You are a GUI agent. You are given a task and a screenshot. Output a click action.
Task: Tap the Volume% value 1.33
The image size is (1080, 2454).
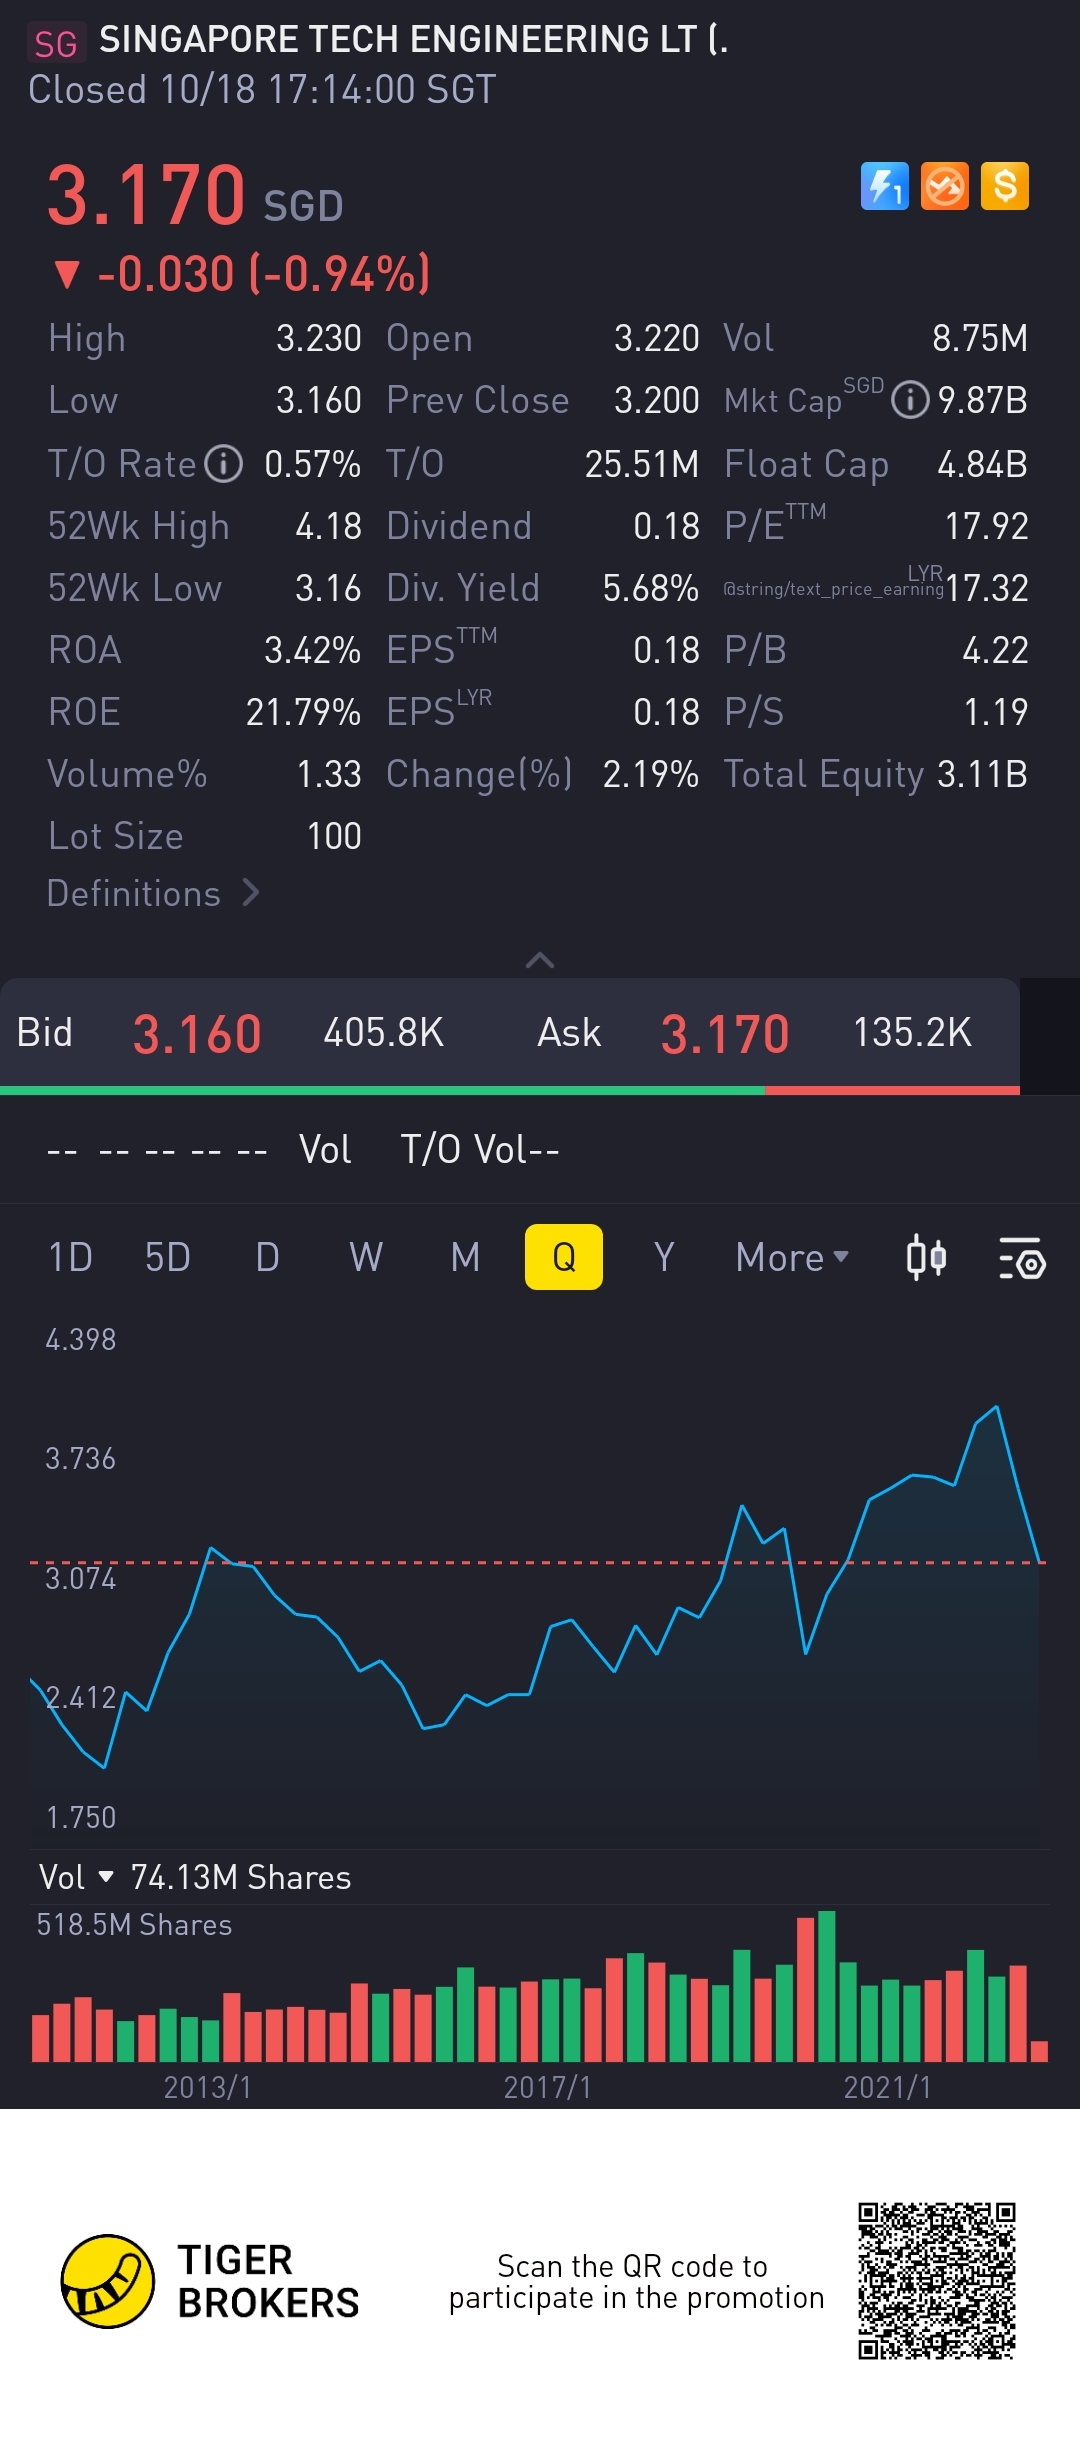(x=329, y=774)
